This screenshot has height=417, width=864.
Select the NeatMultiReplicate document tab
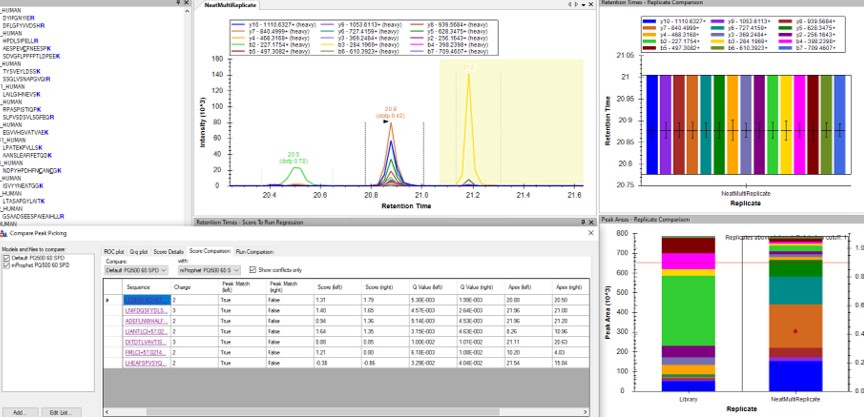[x=228, y=5]
